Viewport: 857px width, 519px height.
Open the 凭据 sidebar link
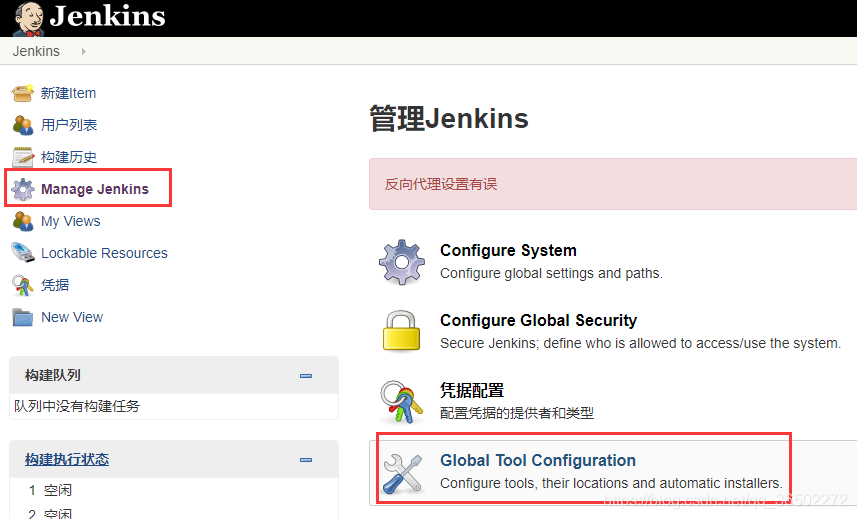pyautogui.click(x=55, y=285)
